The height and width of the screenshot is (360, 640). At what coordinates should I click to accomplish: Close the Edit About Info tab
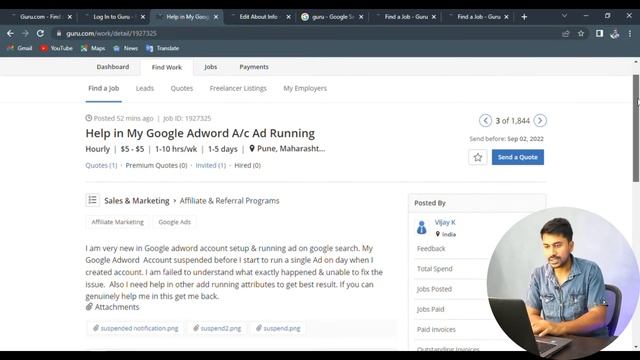point(289,17)
